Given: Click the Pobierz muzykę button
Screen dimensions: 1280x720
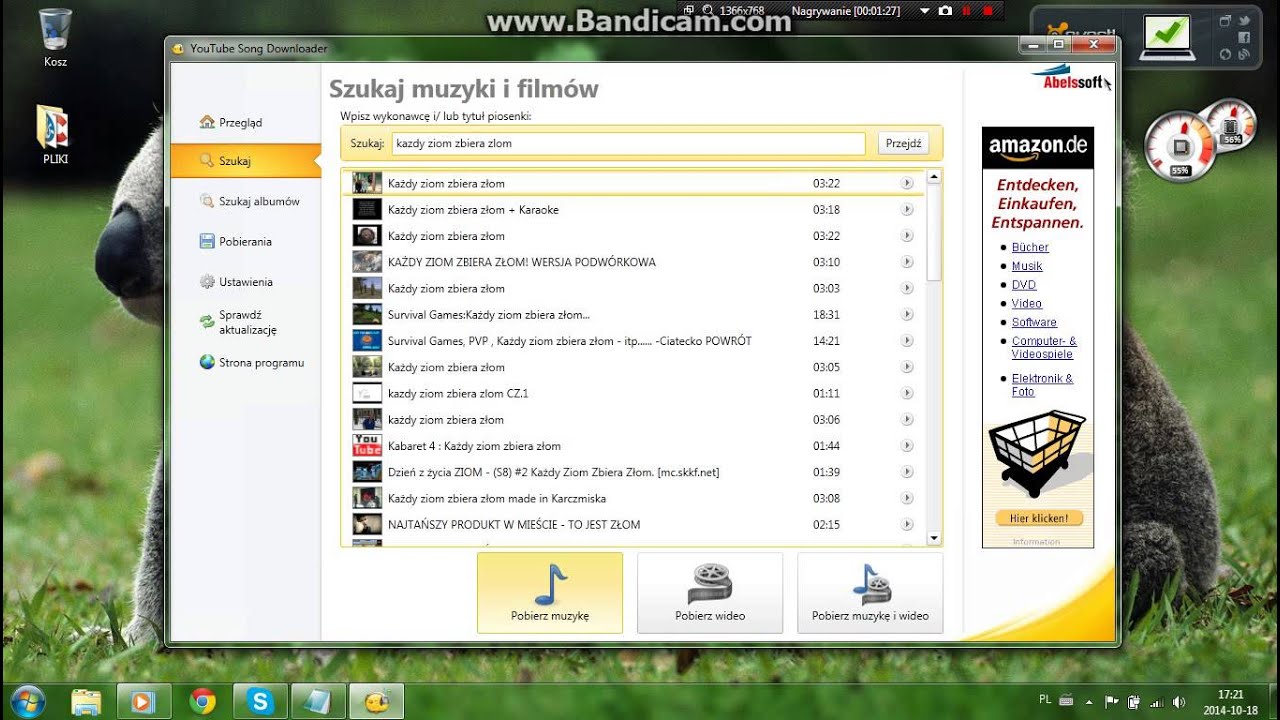Looking at the screenshot, I should pos(550,593).
